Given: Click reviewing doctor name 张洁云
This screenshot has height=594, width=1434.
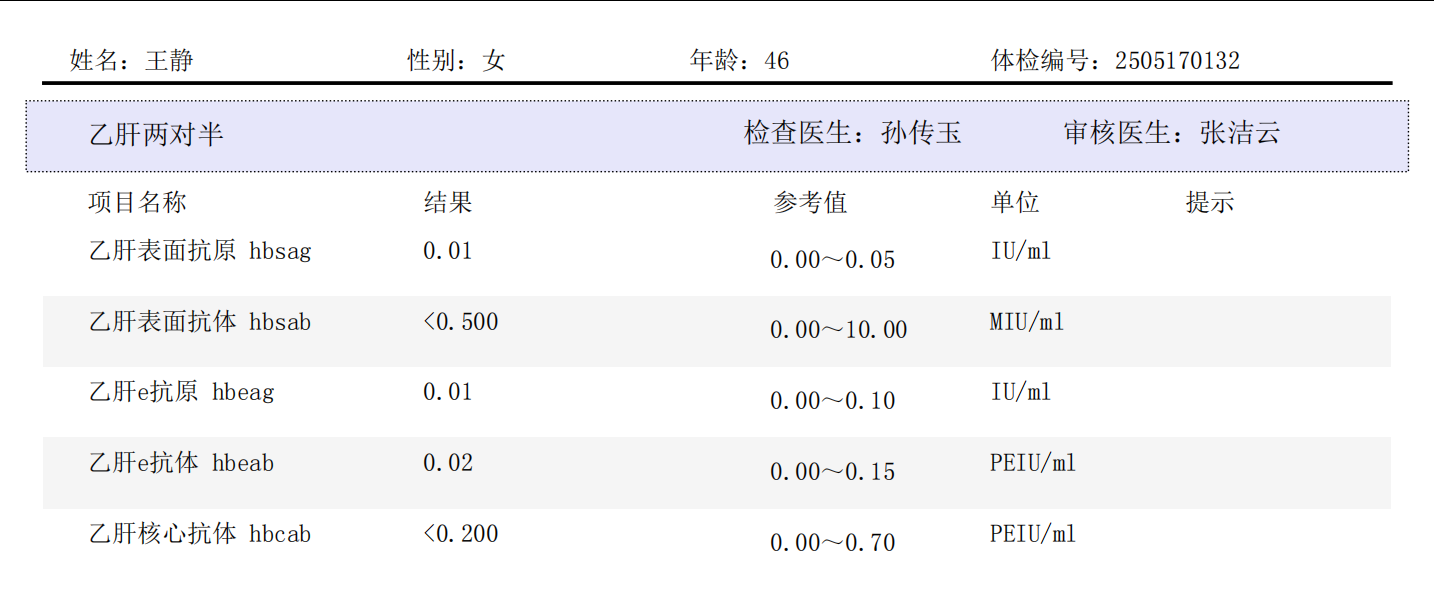Looking at the screenshot, I should point(1240,133).
